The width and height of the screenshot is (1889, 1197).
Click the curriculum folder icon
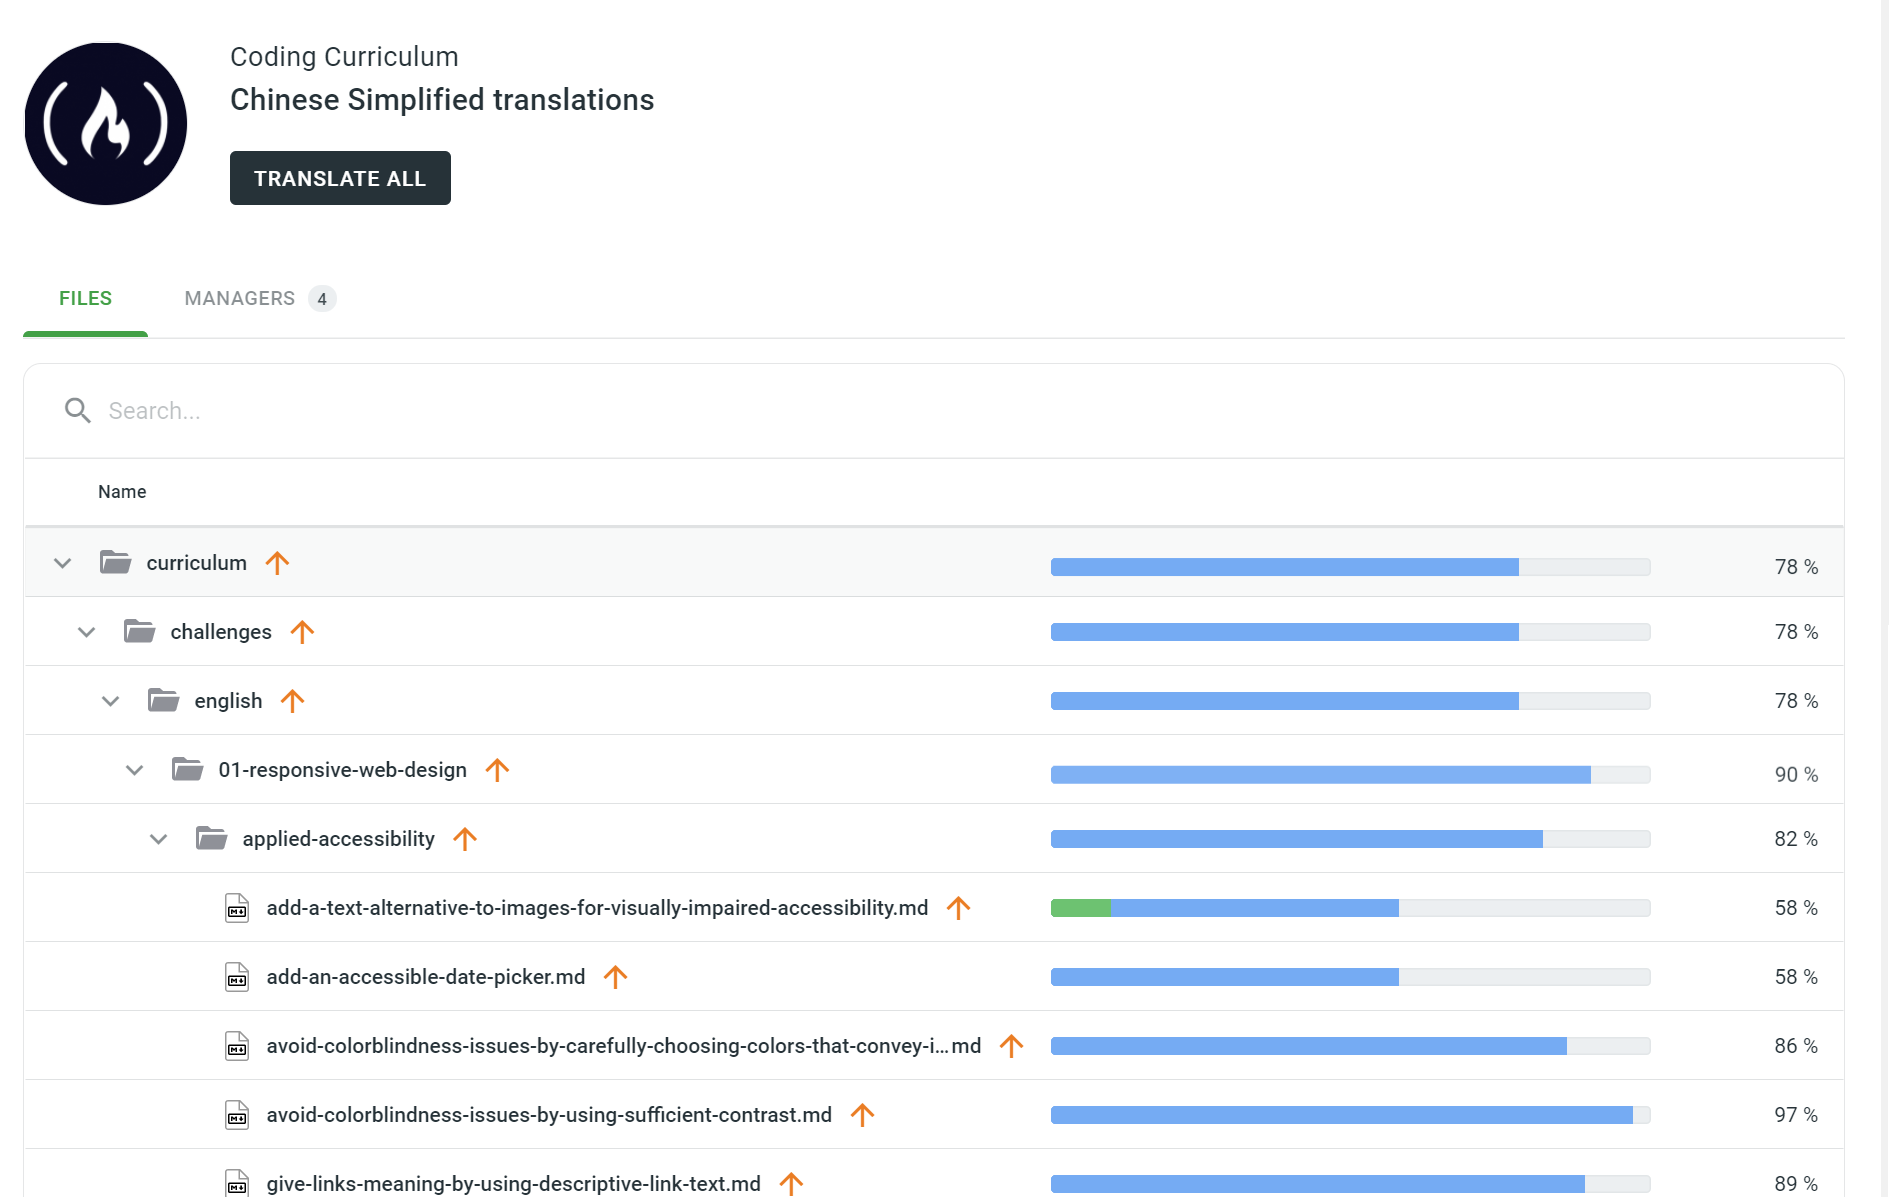(115, 562)
